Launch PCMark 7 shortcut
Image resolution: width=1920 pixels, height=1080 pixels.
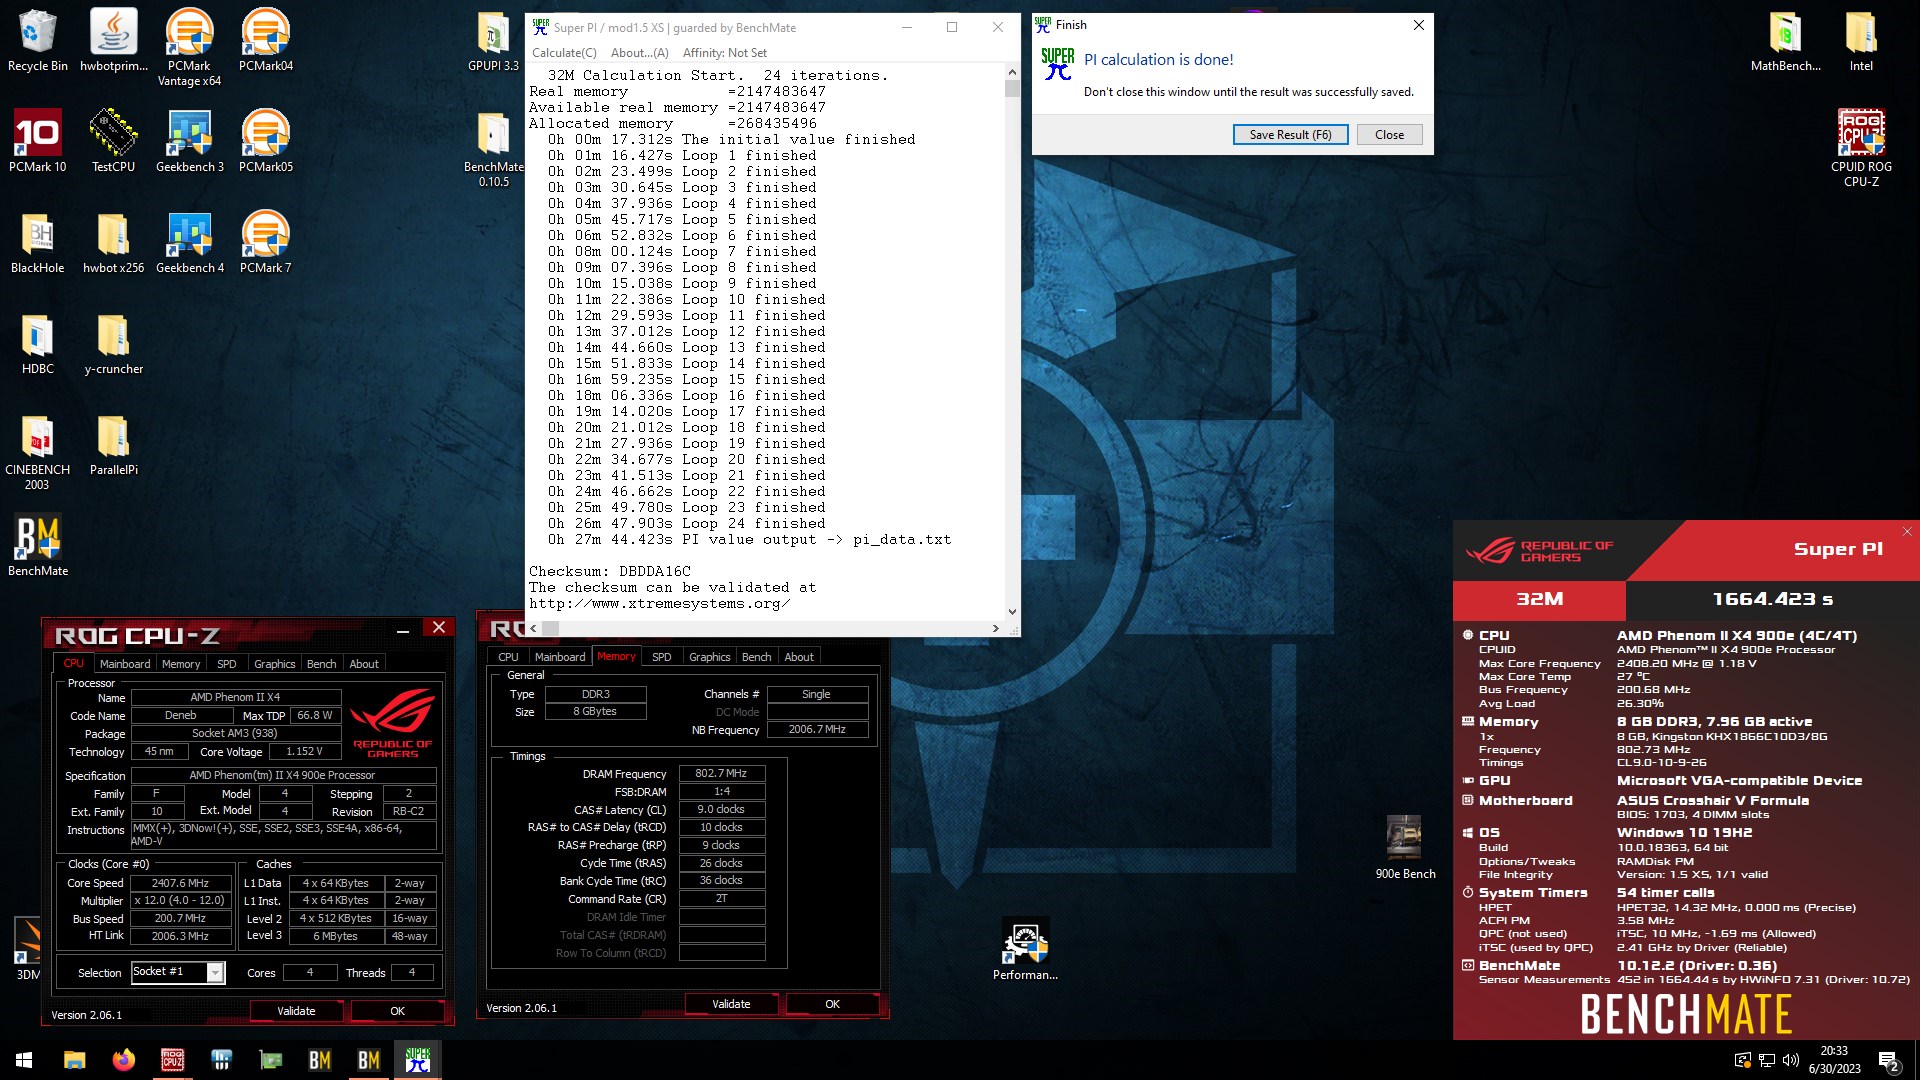(x=266, y=242)
